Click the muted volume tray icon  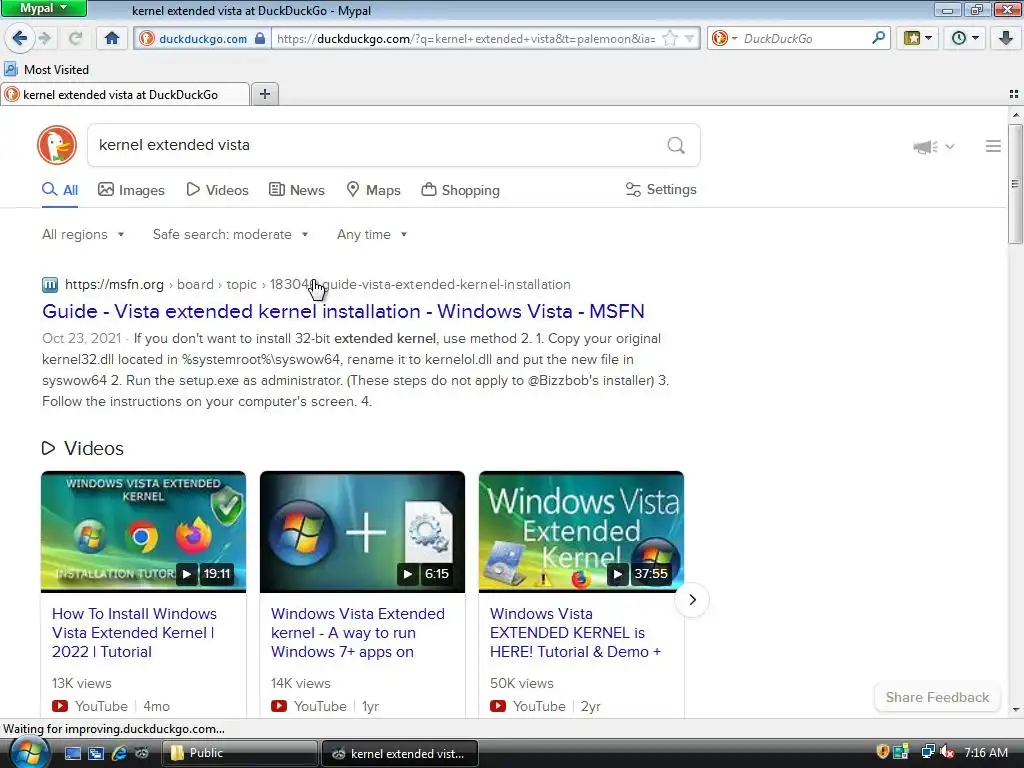click(x=947, y=752)
